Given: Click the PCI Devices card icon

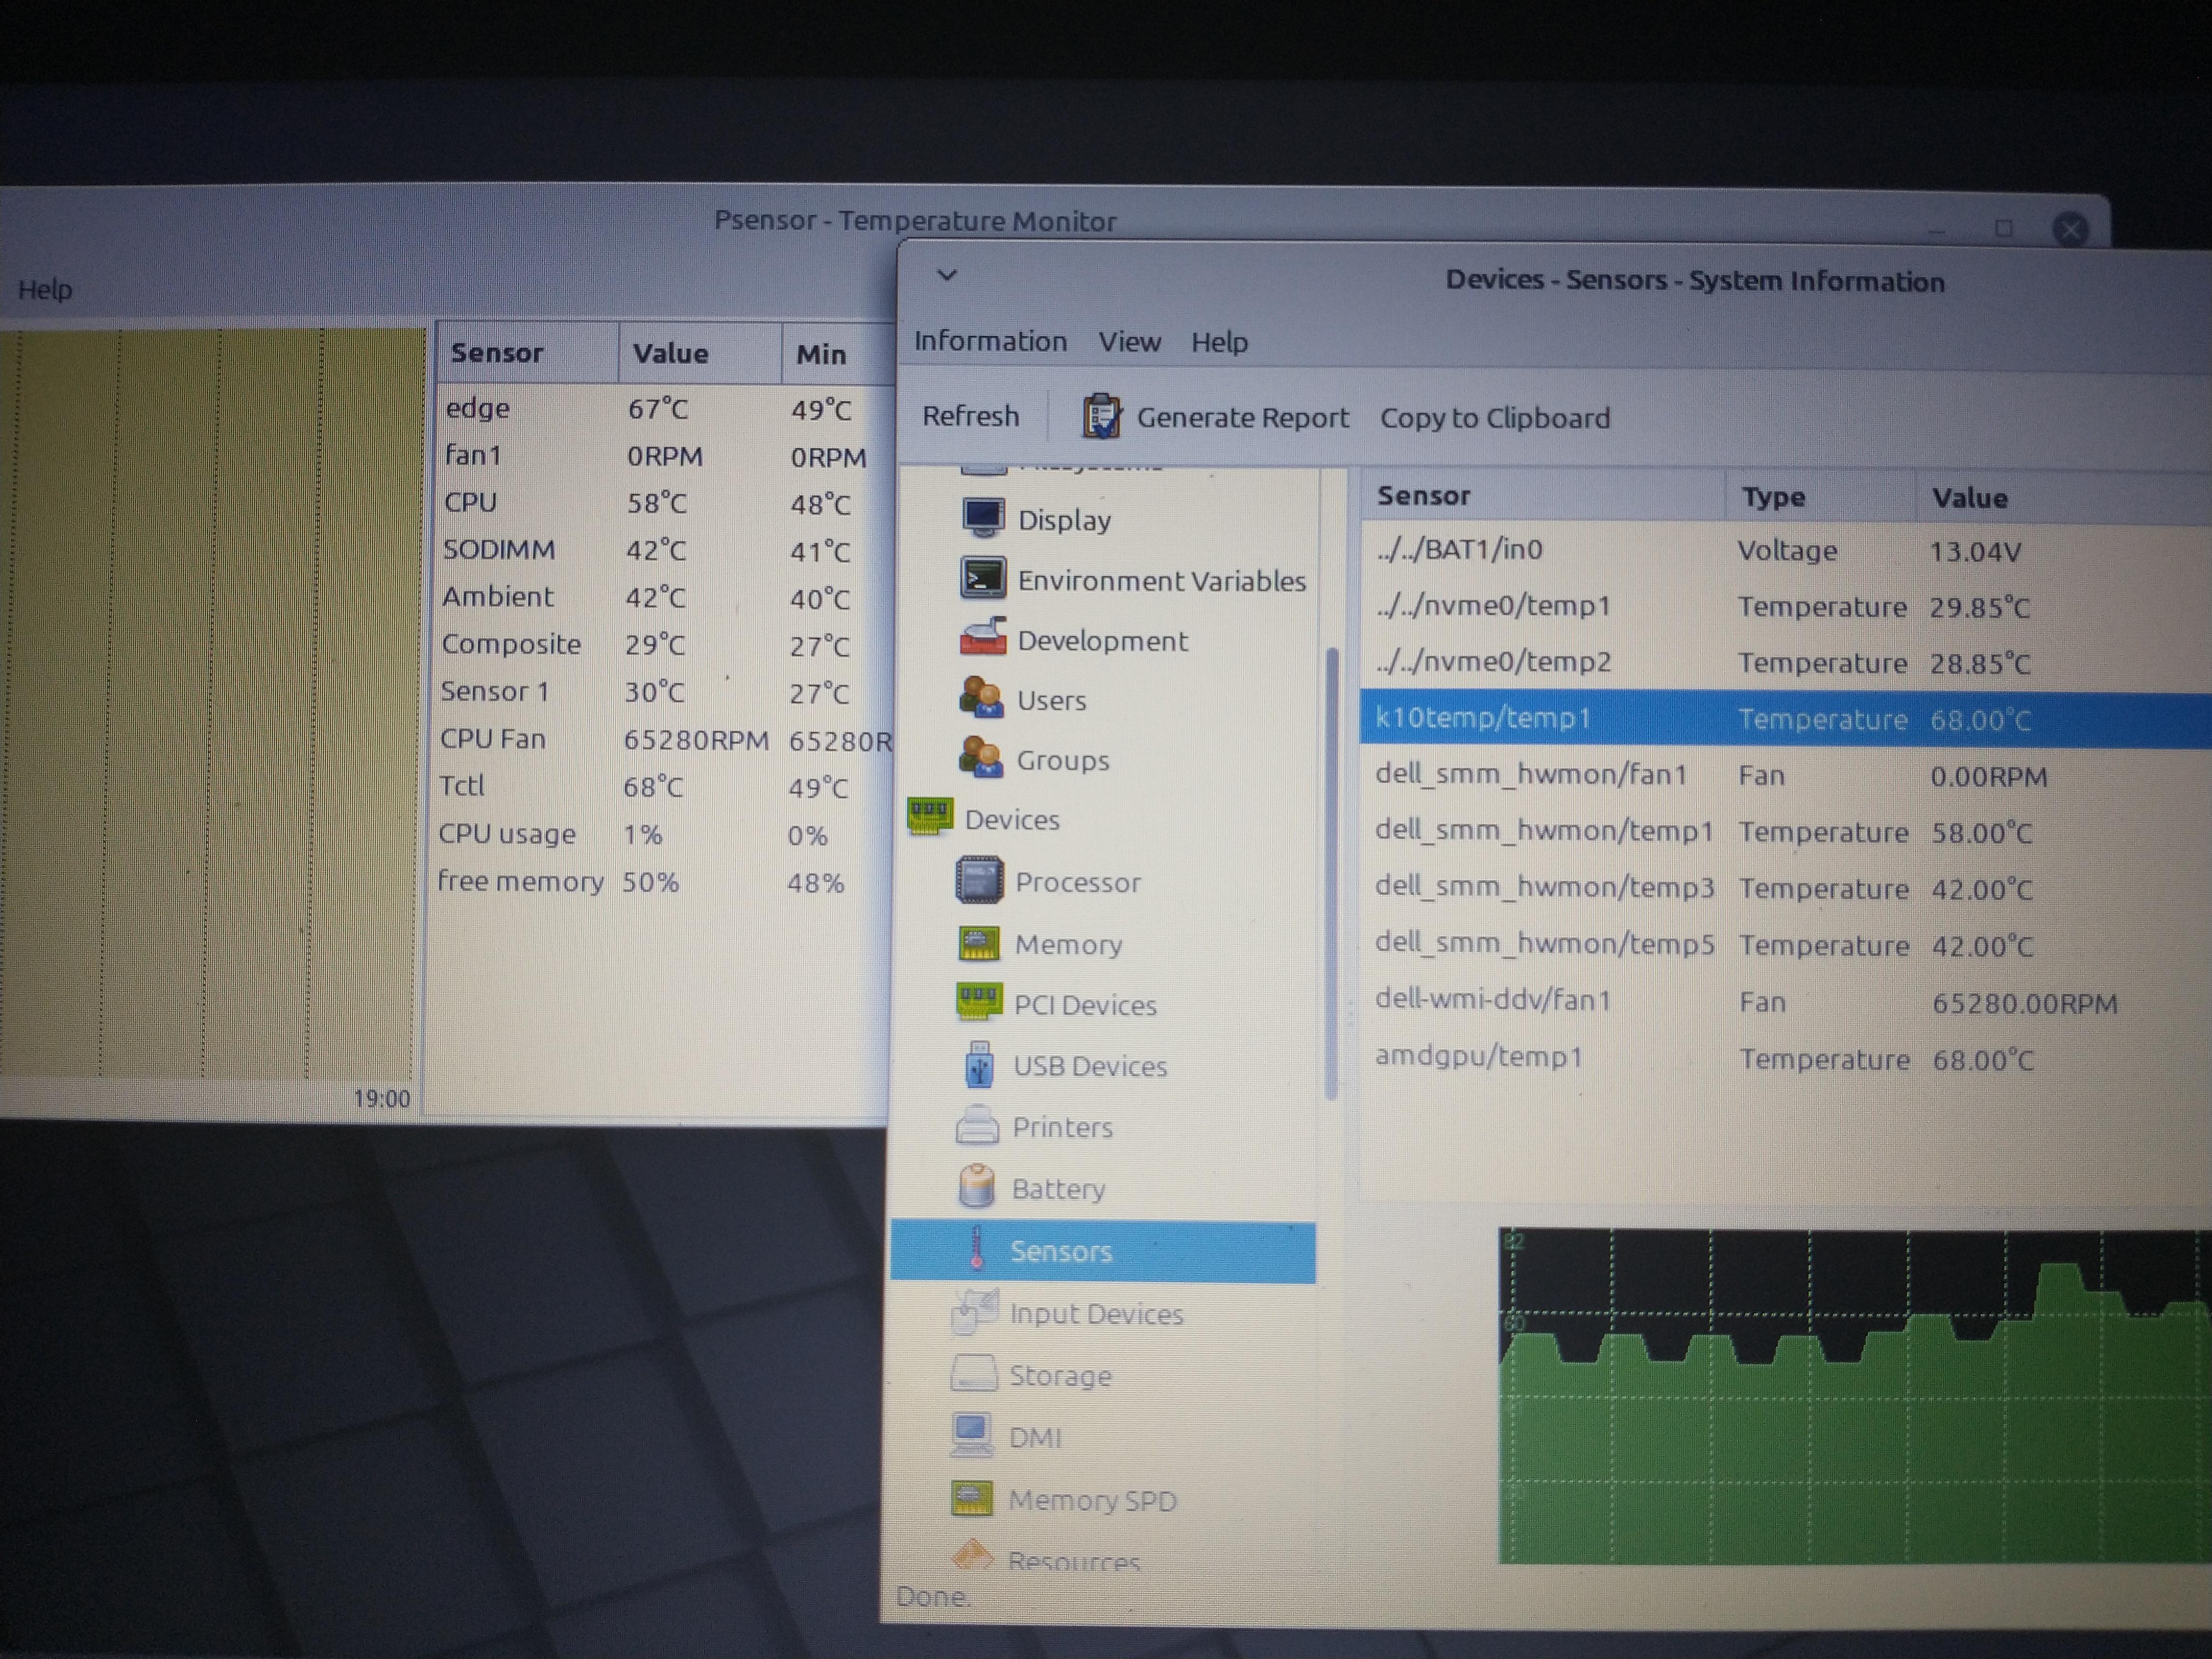Looking at the screenshot, I should pyautogui.click(x=978, y=1001).
